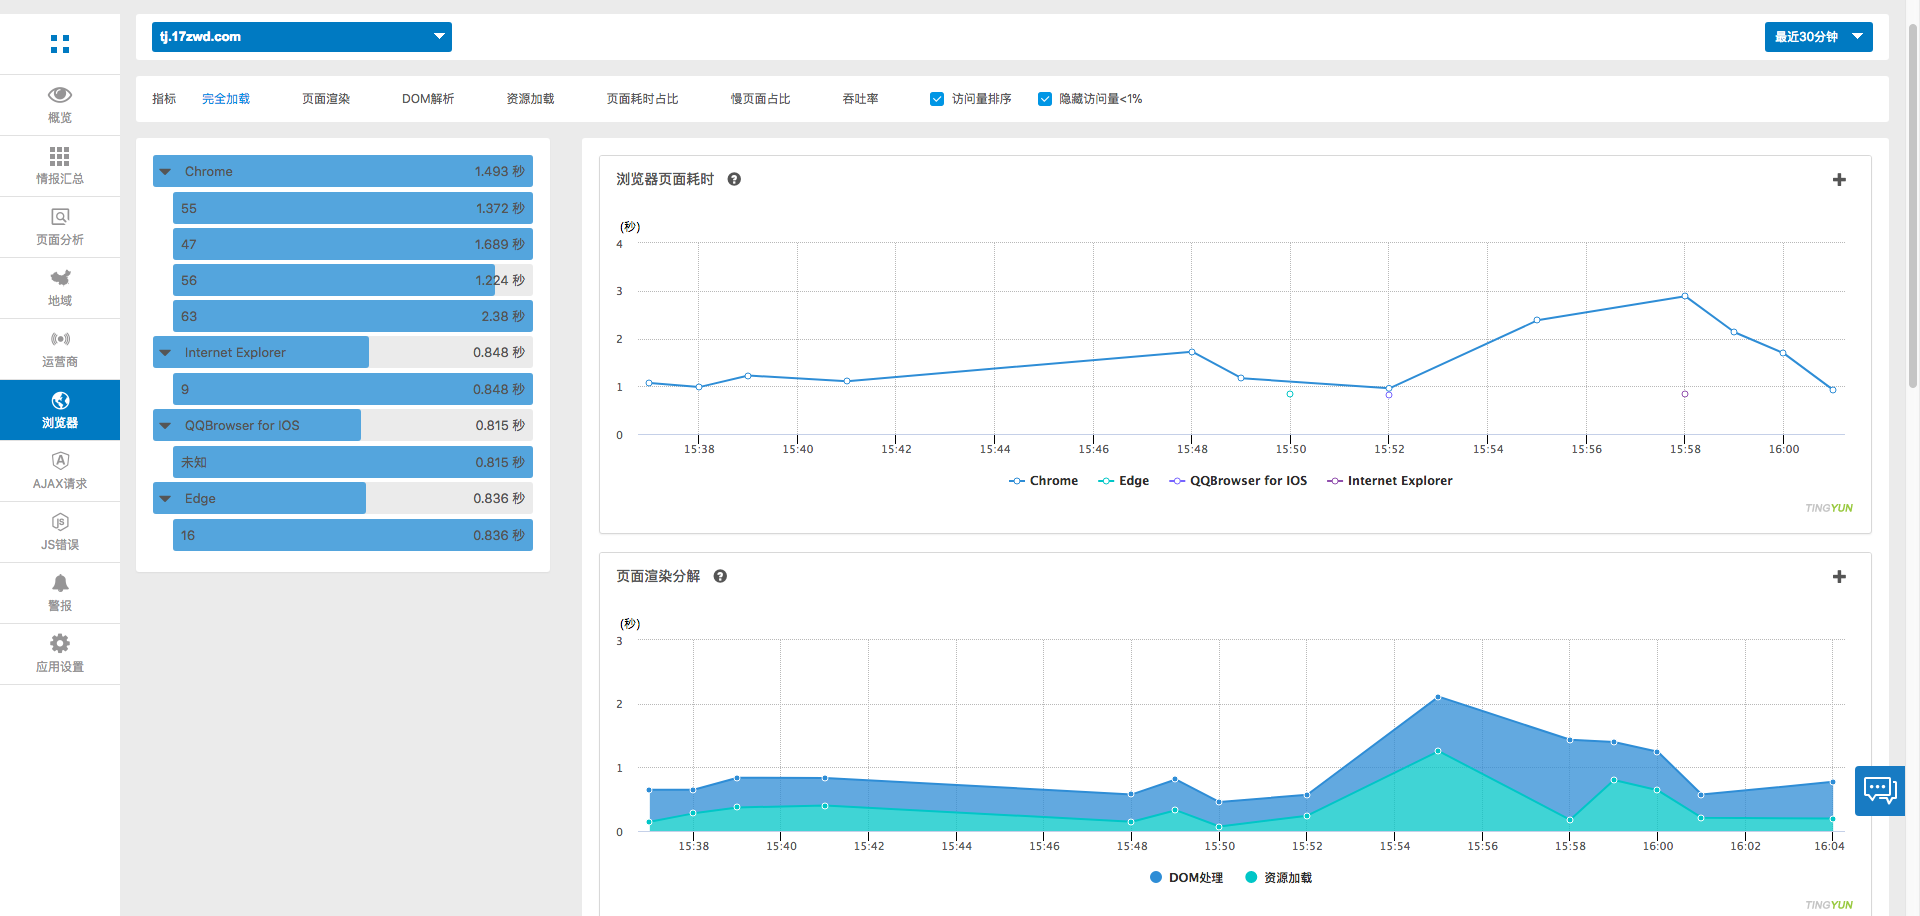Open the 情报汇总 grid icon
Screen dimensions: 1920x916
click(x=60, y=156)
